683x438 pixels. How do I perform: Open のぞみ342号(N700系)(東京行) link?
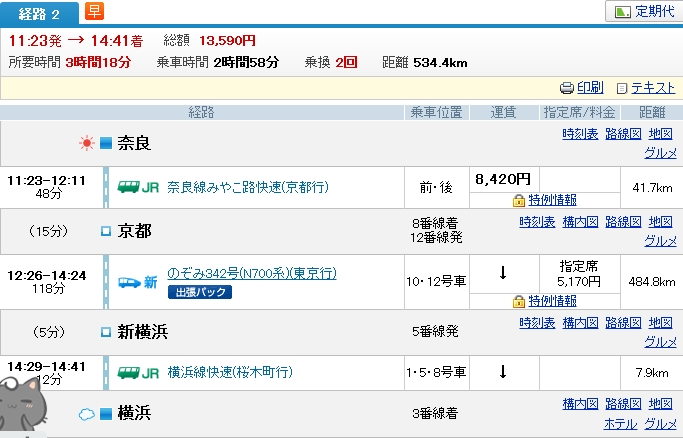pos(252,273)
